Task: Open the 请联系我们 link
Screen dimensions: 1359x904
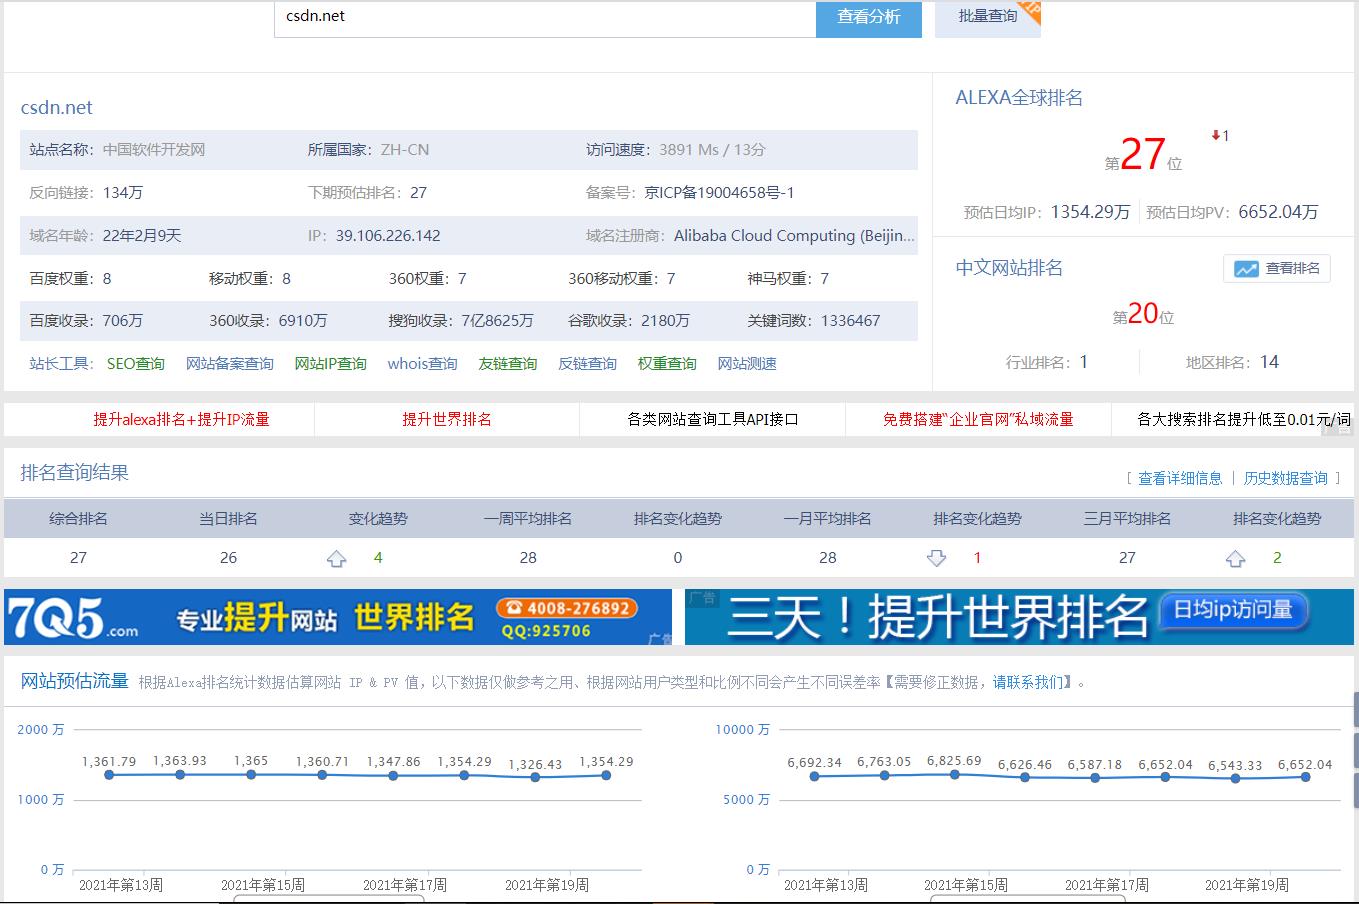Action: point(1028,683)
